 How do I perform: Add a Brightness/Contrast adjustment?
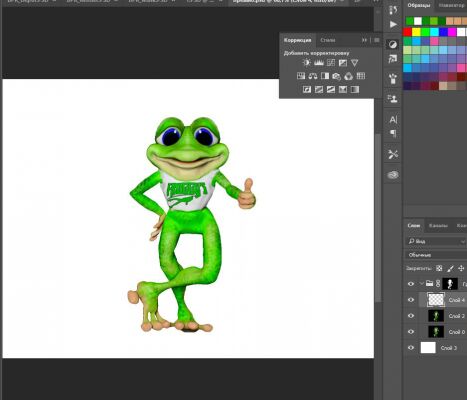point(307,63)
